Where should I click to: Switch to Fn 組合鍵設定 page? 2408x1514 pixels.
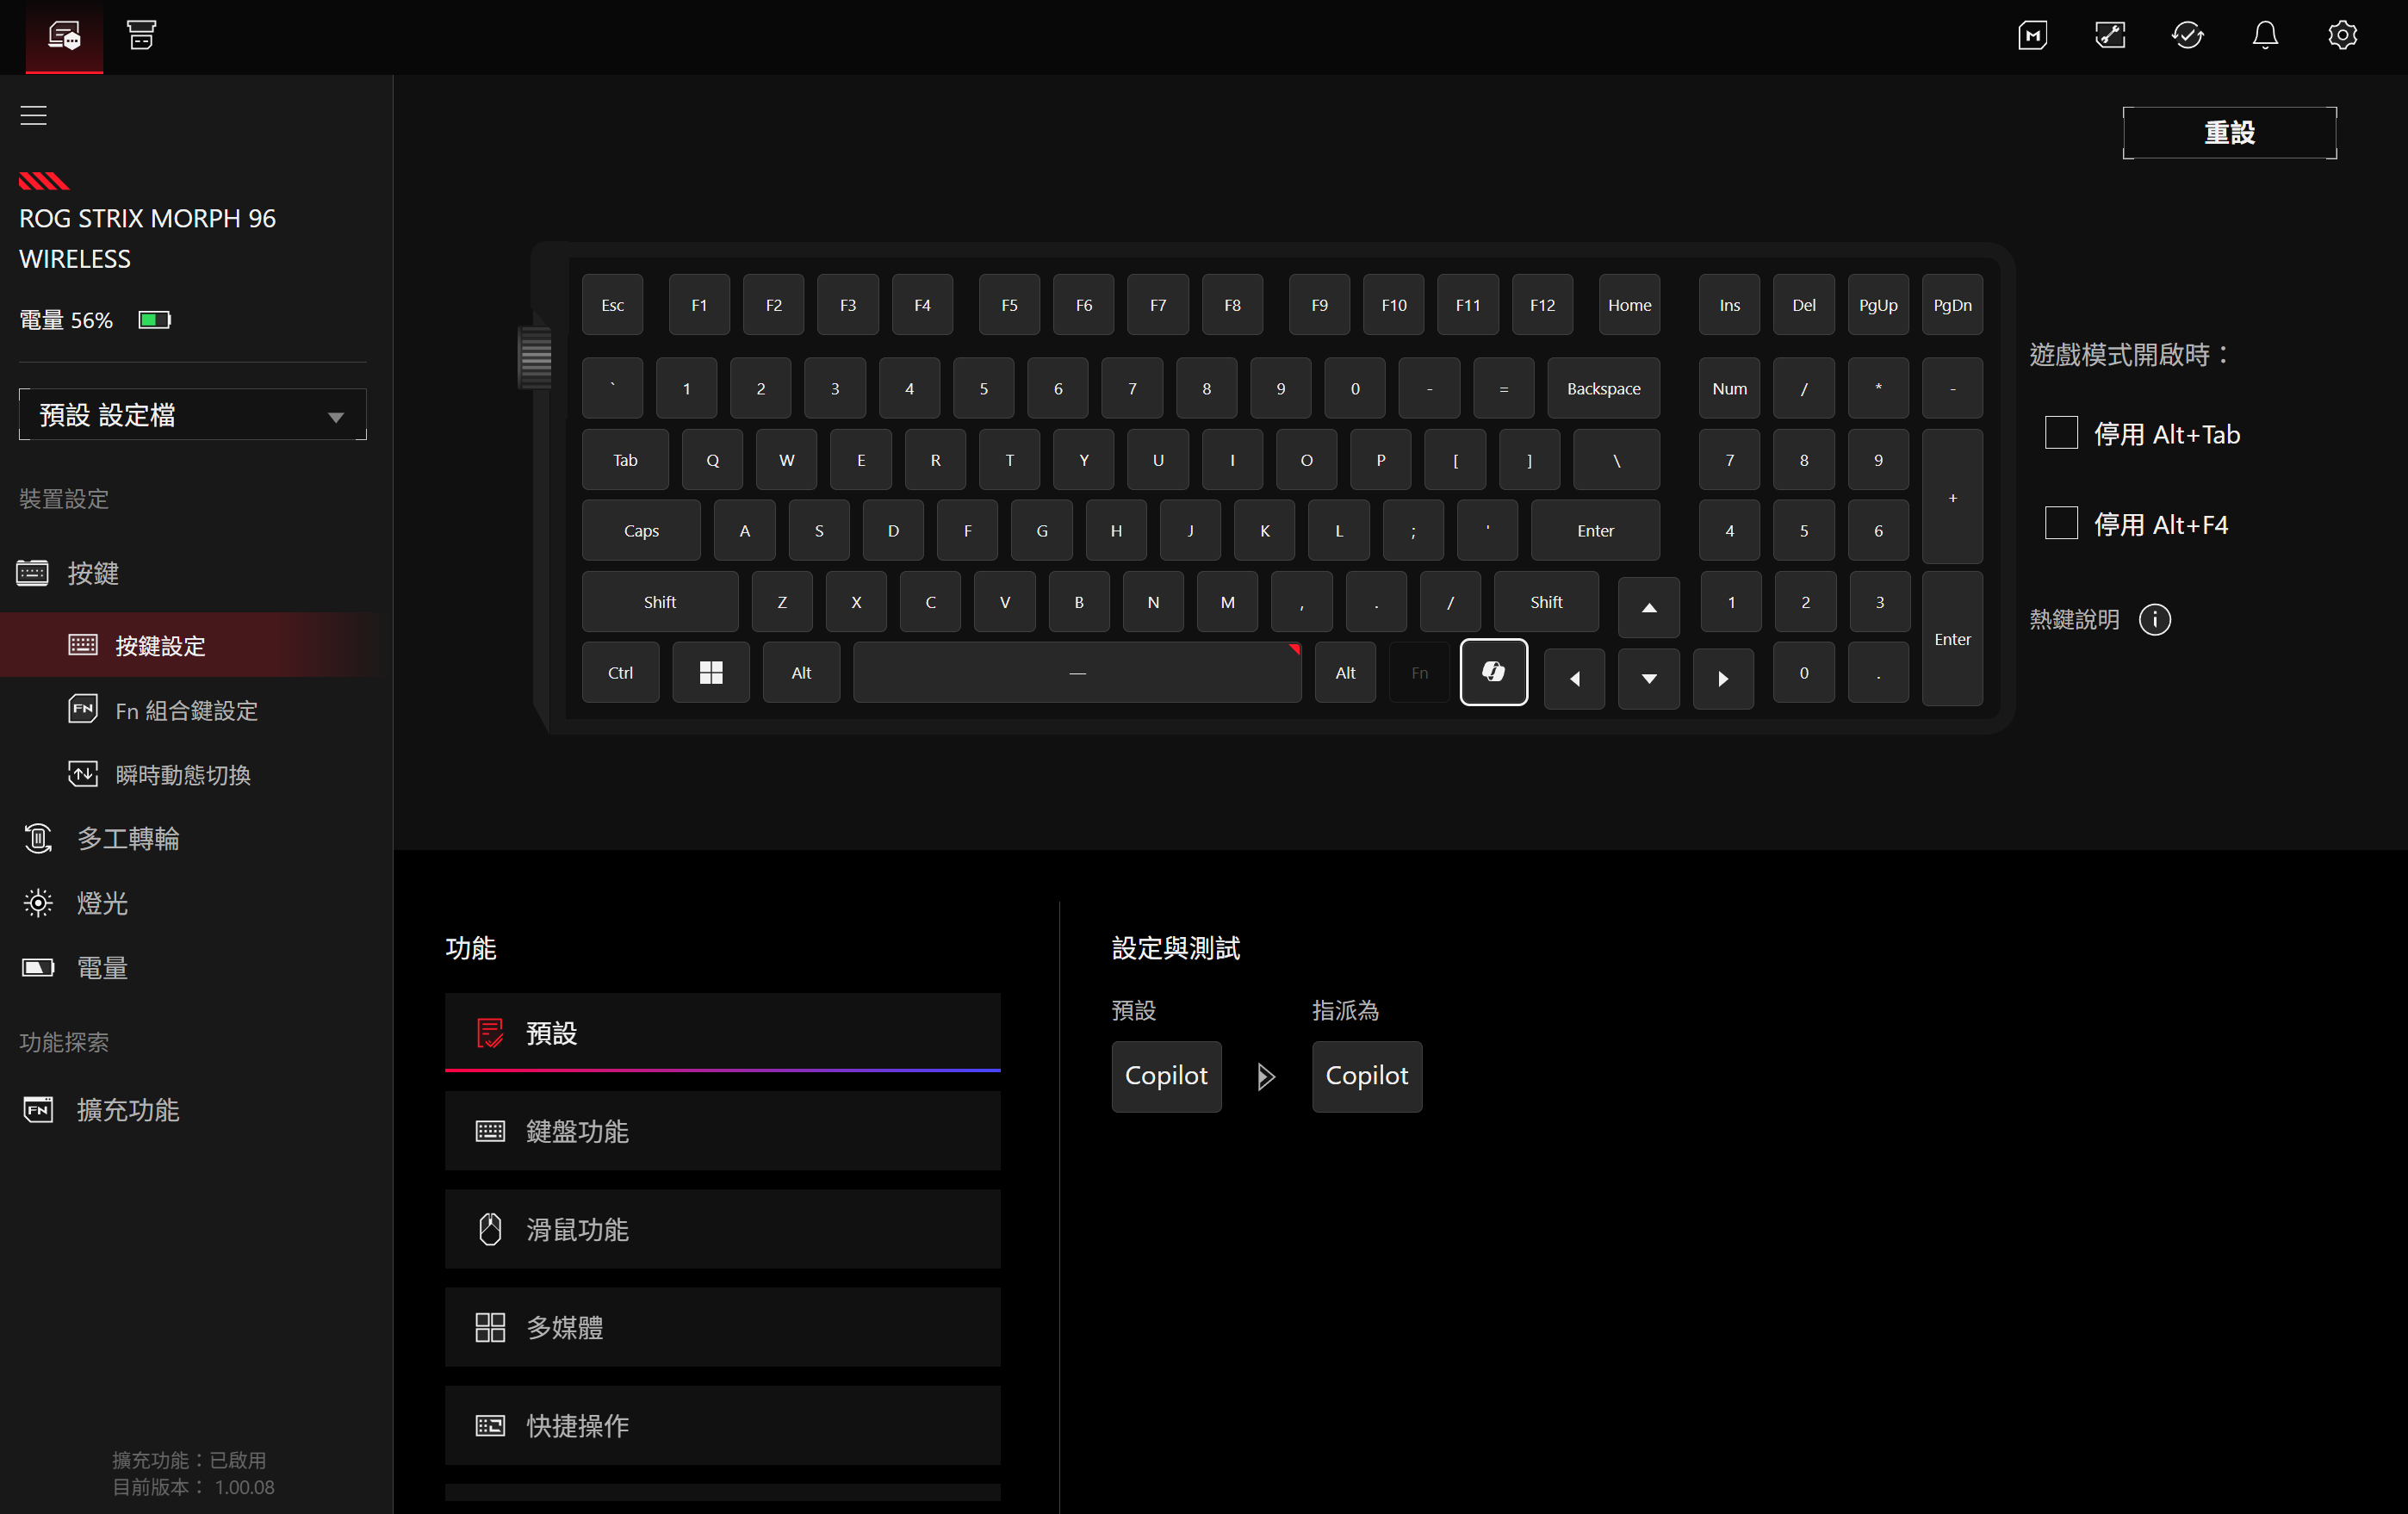[x=186, y=710]
